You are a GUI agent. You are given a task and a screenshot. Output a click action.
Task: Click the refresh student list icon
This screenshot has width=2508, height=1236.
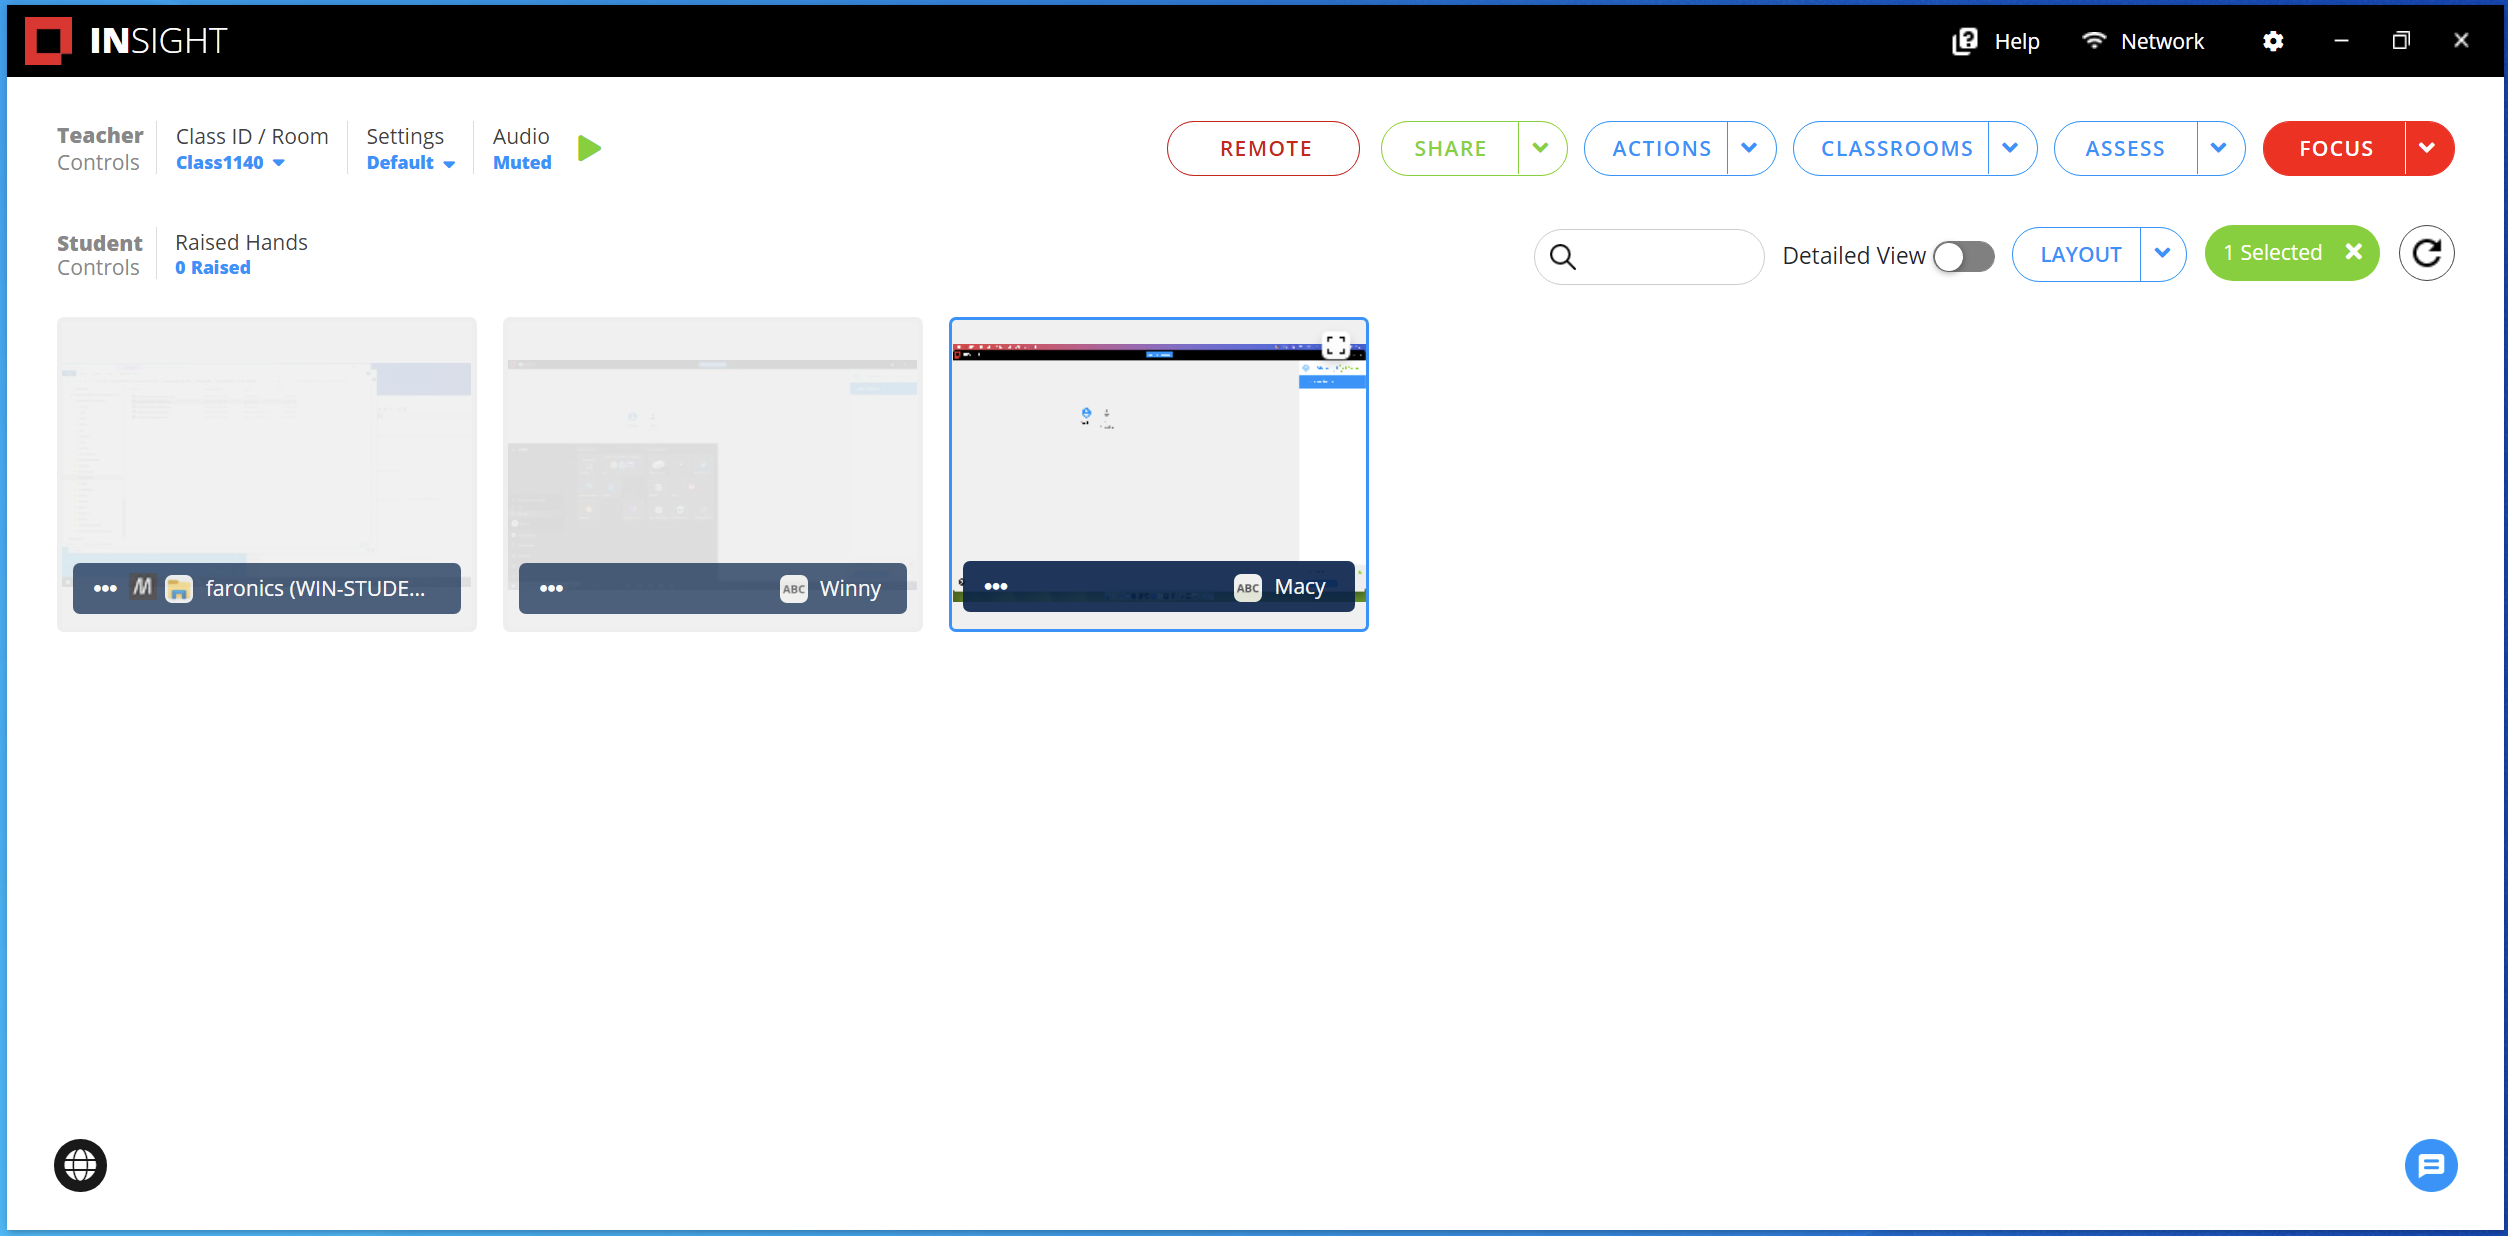coord(2426,253)
